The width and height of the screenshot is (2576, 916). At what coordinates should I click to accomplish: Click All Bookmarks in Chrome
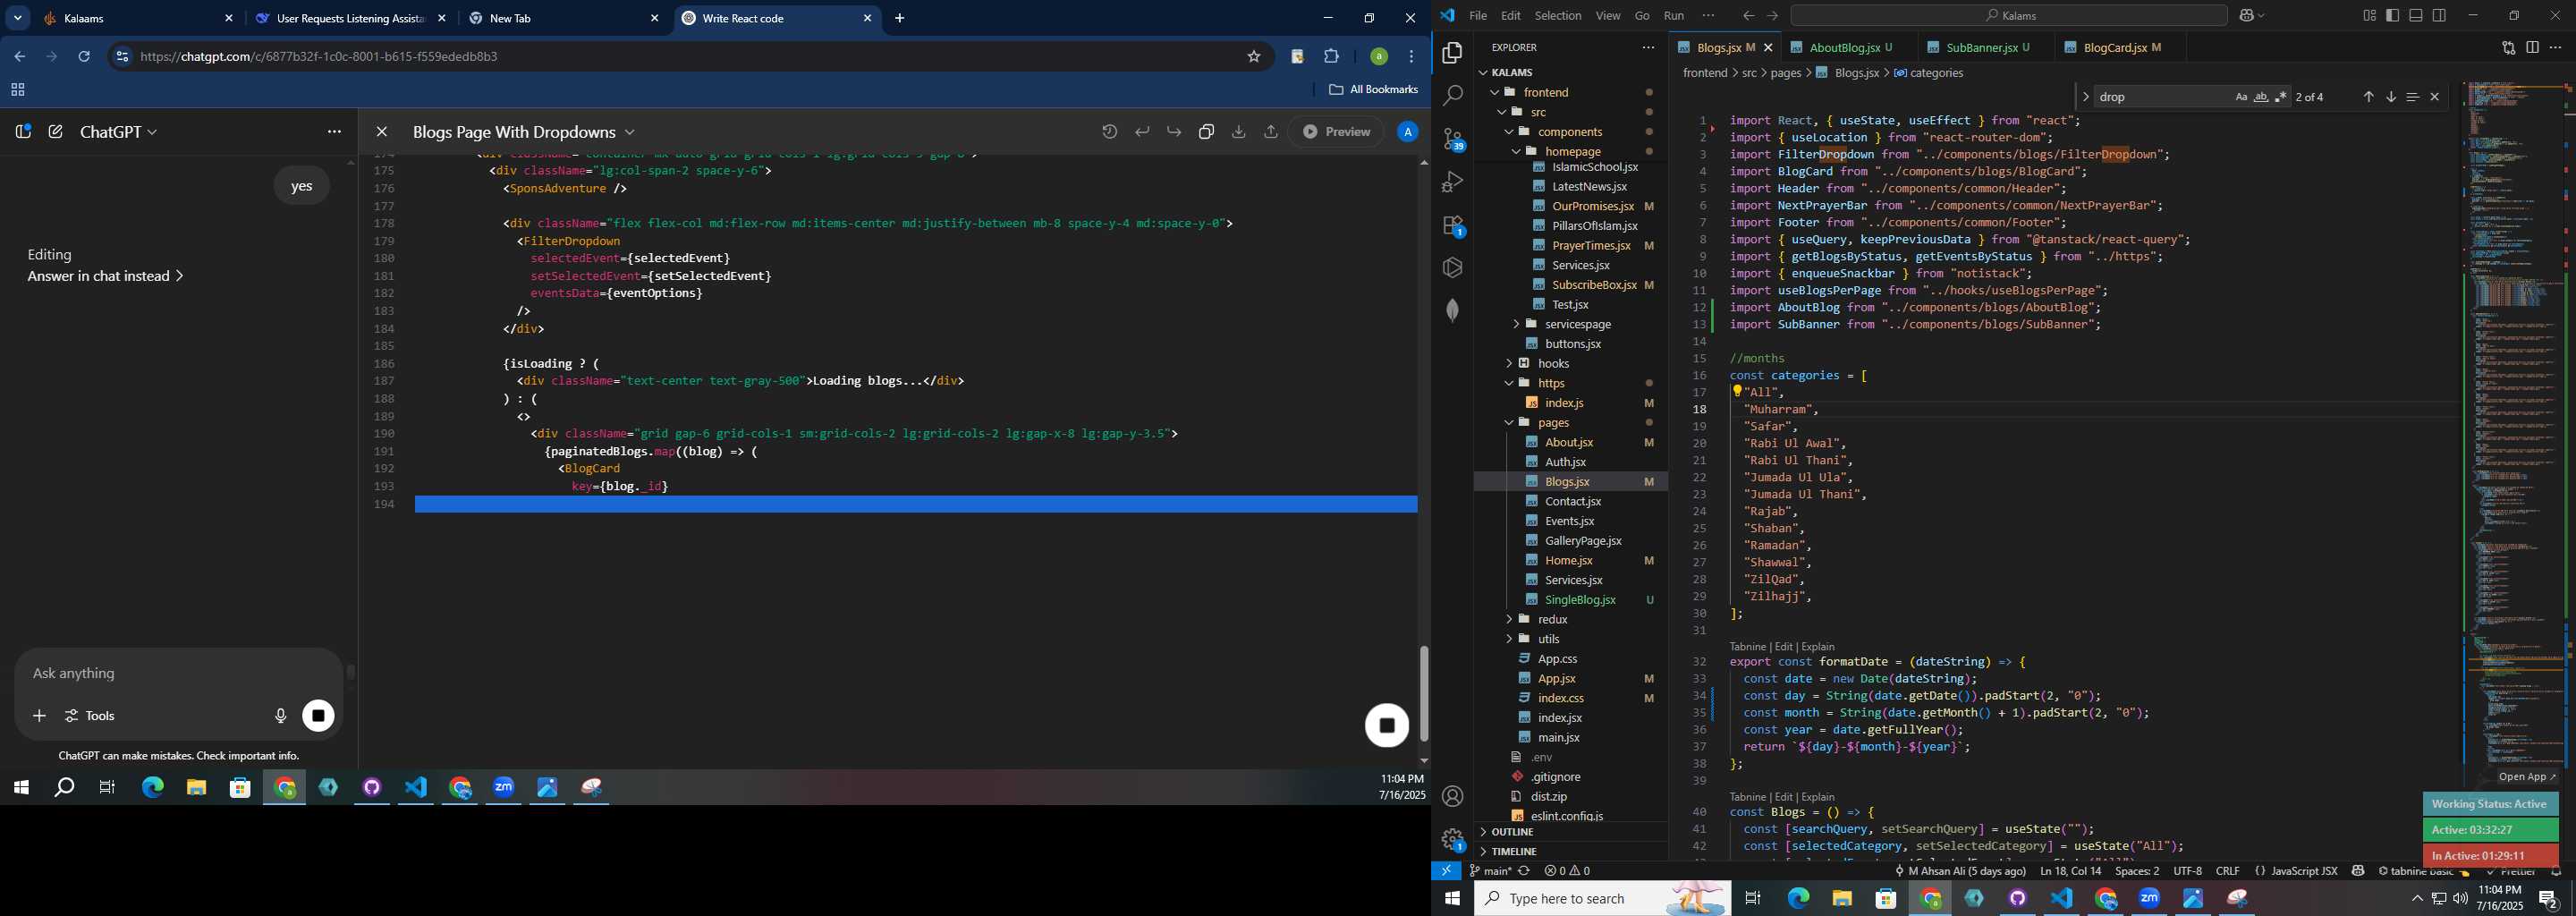pos(1373,90)
